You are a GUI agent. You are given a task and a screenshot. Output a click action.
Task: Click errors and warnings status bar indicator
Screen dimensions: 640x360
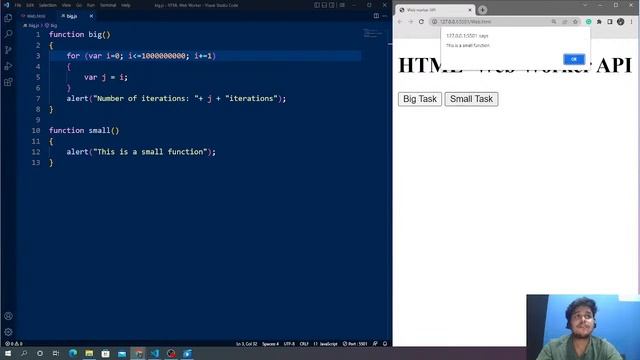(x=13, y=344)
